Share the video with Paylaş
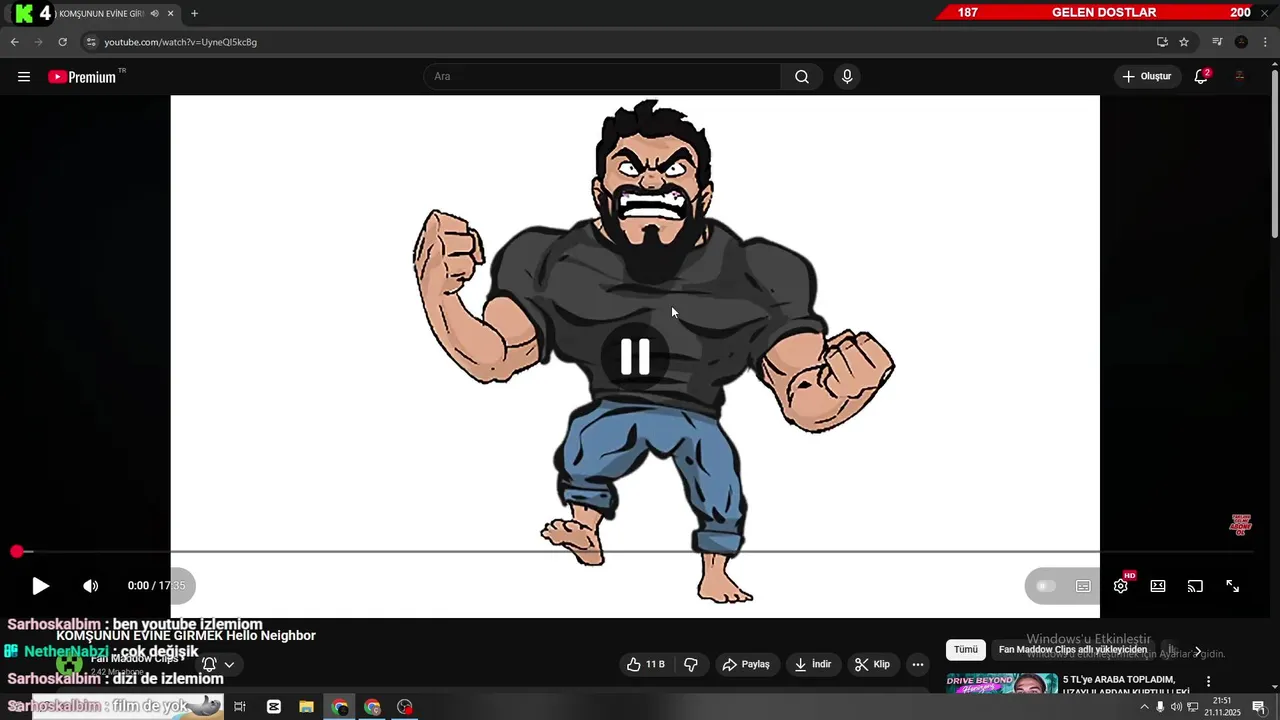1280x720 pixels. [747, 664]
